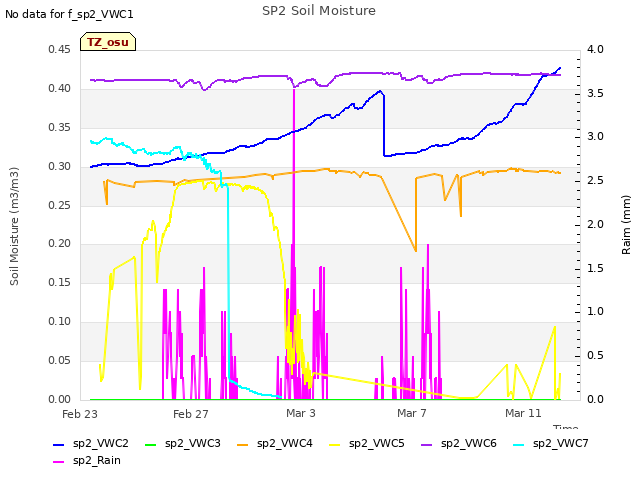
Task: Click the Feb 27 x-axis tick label
Action: pos(191,414)
